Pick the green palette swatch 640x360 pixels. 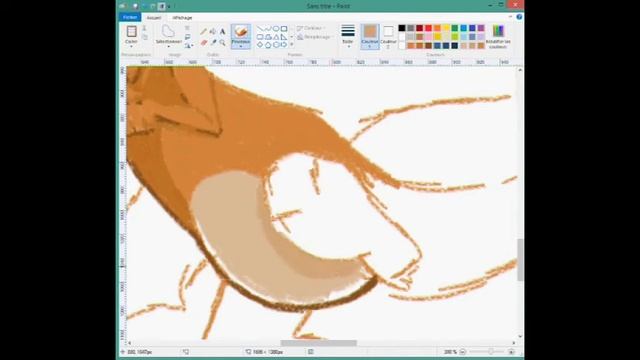click(x=455, y=28)
